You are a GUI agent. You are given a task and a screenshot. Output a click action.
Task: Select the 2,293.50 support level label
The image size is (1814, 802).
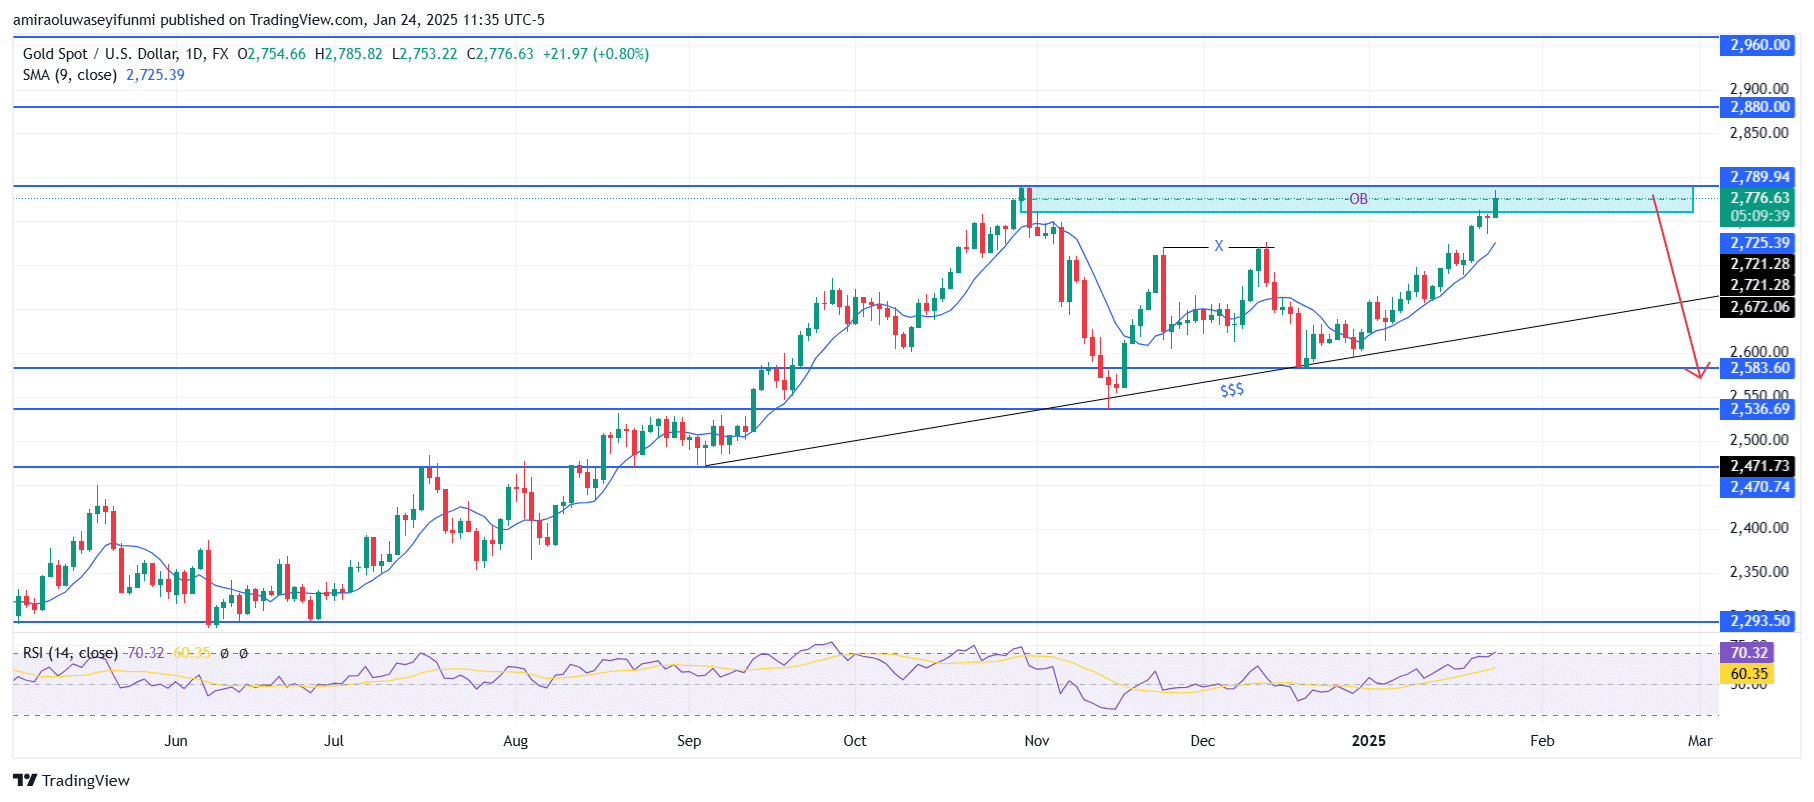[x=1759, y=621]
